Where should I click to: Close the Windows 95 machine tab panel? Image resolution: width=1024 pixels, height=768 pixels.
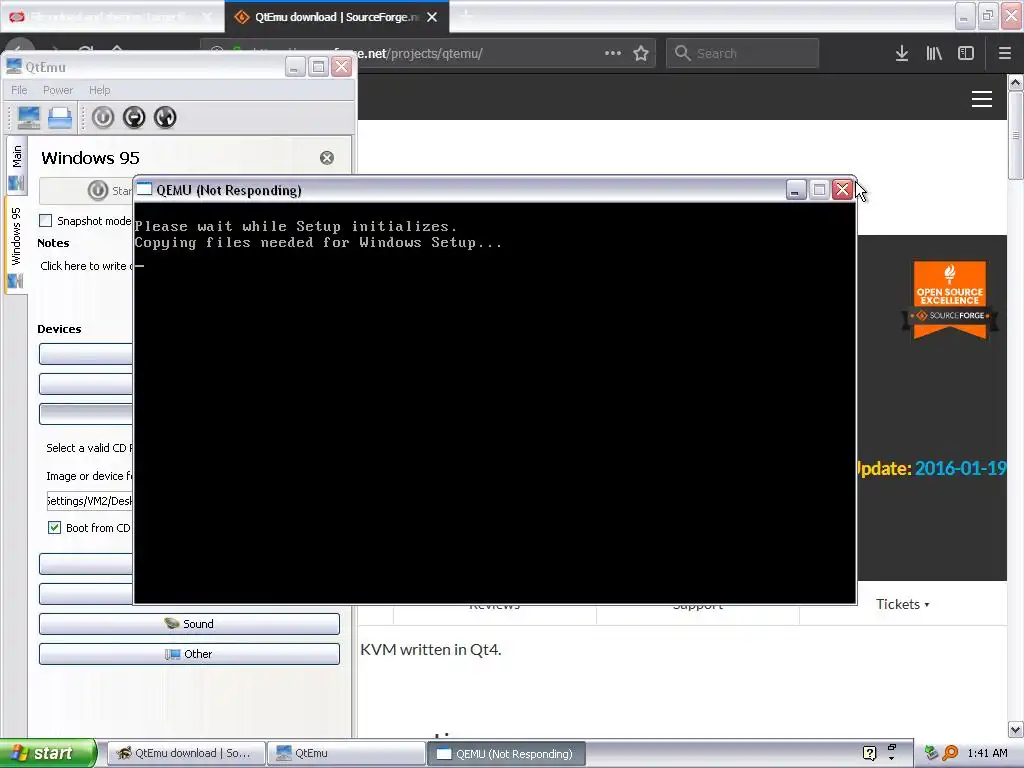[327, 157]
